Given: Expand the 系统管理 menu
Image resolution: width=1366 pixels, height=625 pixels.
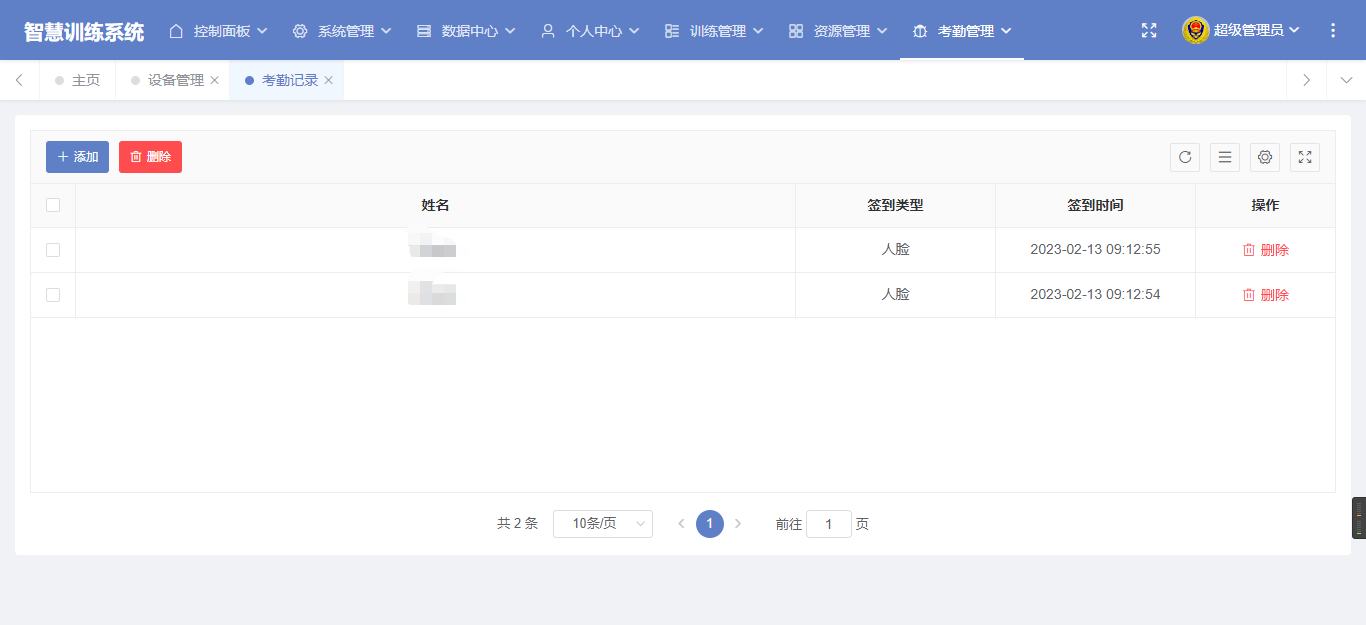Looking at the screenshot, I should (342, 31).
